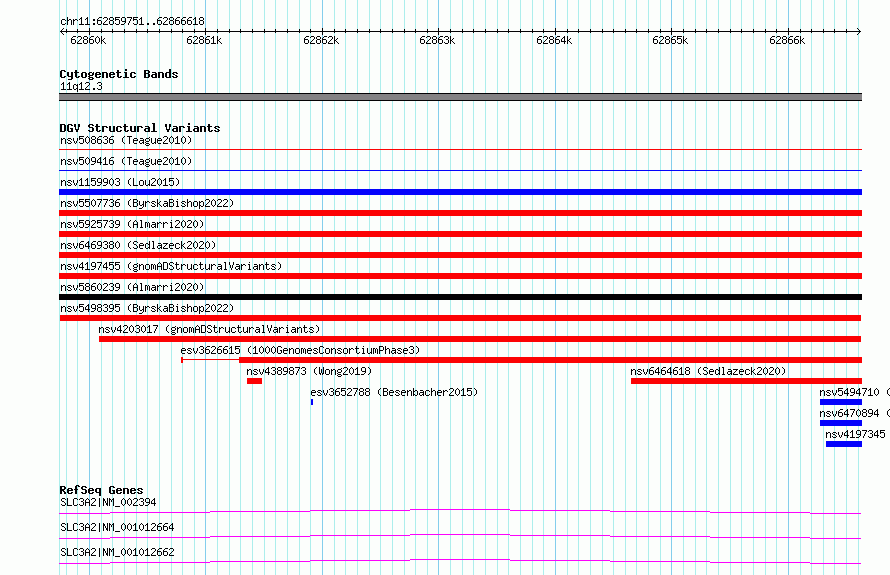
Task: Open SLC3A2|NM_002394 transcript
Action: tap(108, 502)
